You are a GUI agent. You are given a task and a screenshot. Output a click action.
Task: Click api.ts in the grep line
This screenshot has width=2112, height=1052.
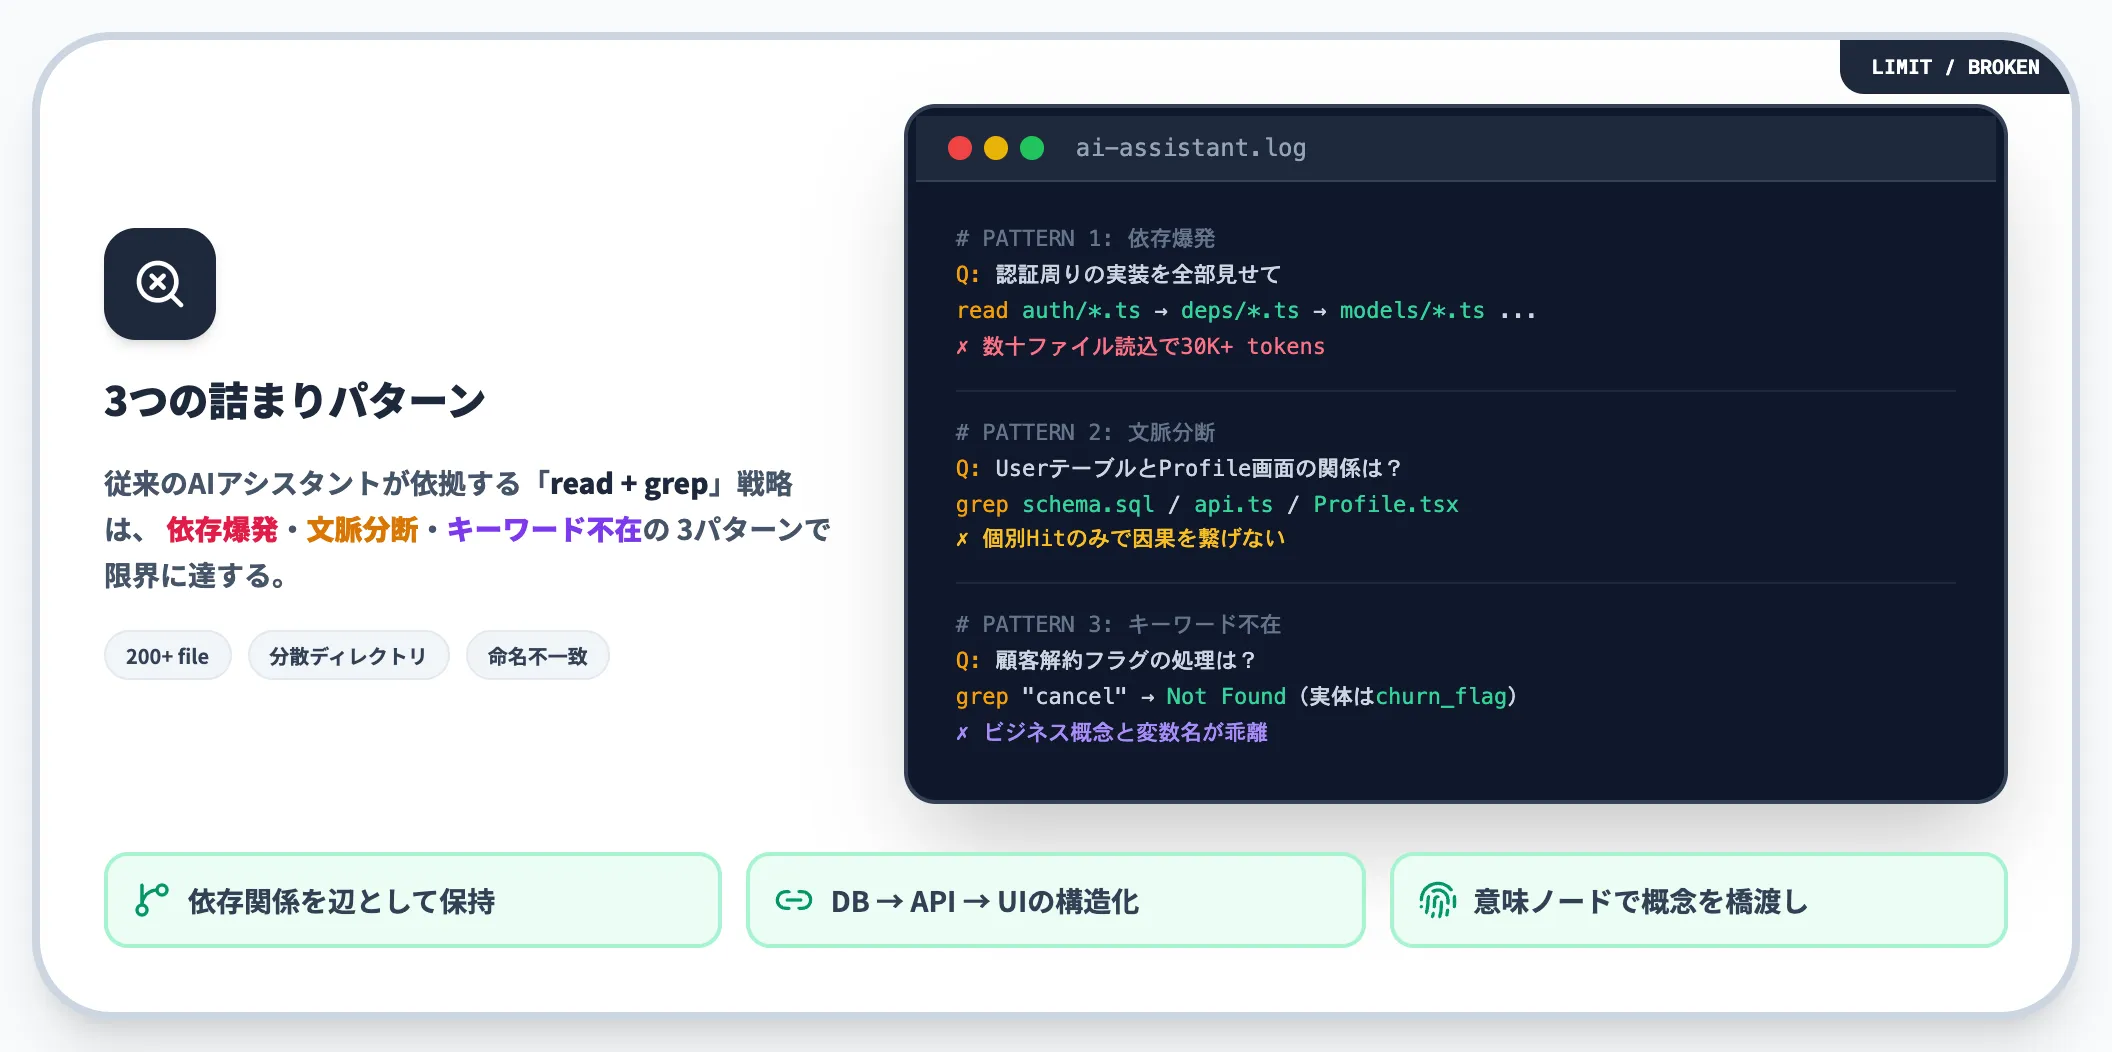coord(1233,504)
